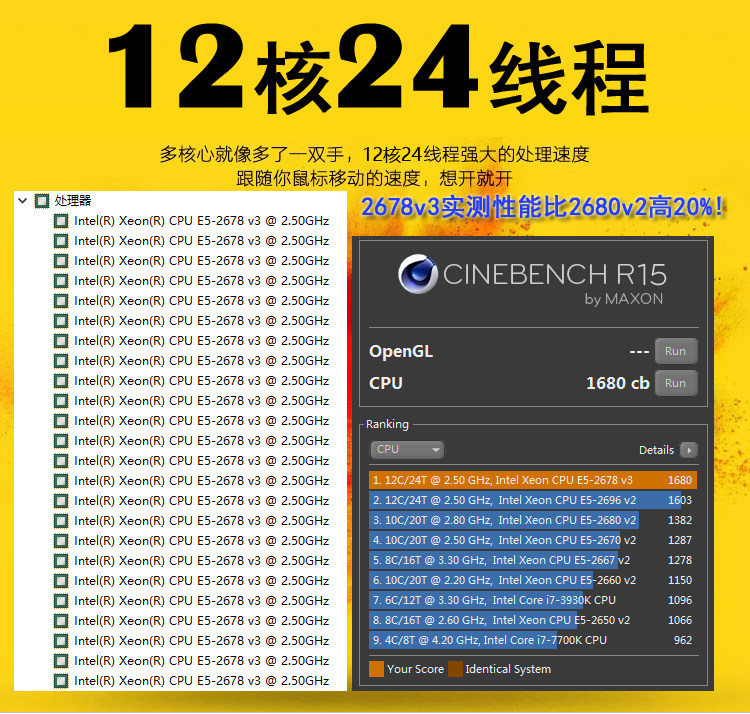Click the processor chip icon beside 处理器

(42, 200)
